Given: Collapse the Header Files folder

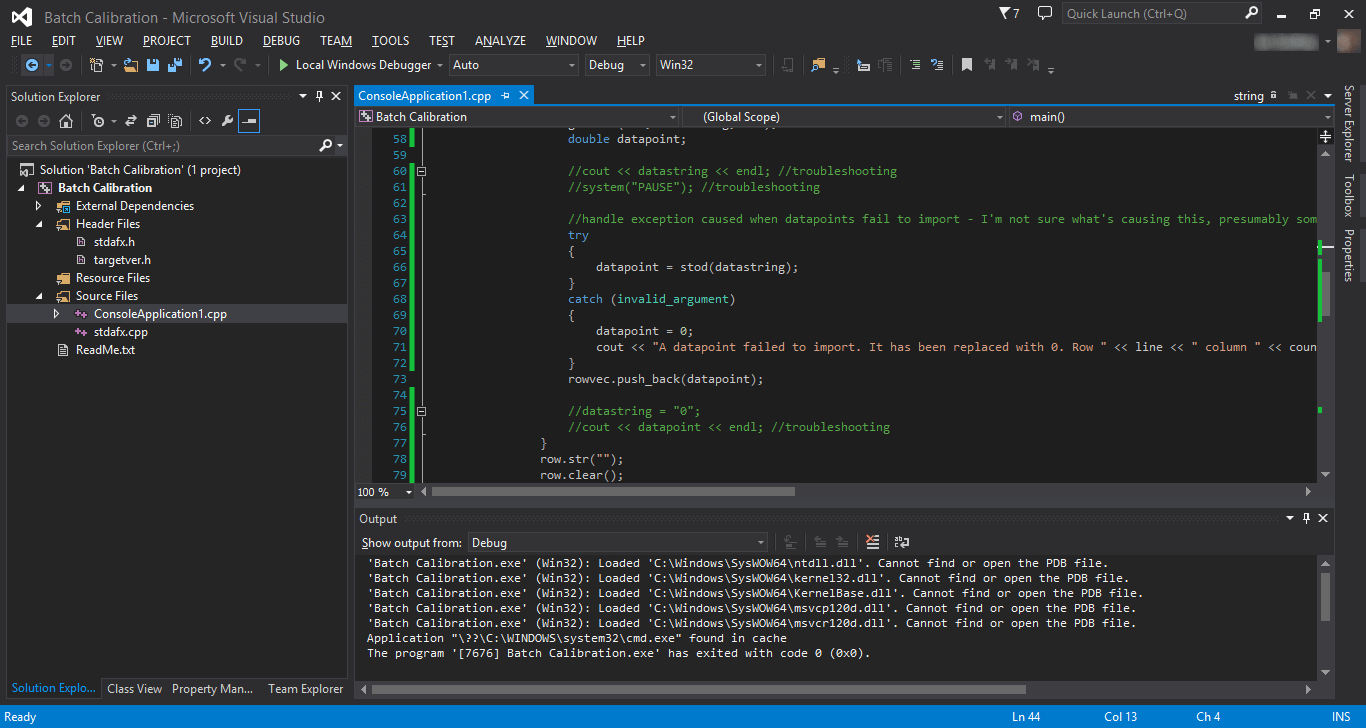Looking at the screenshot, I should click(x=37, y=223).
